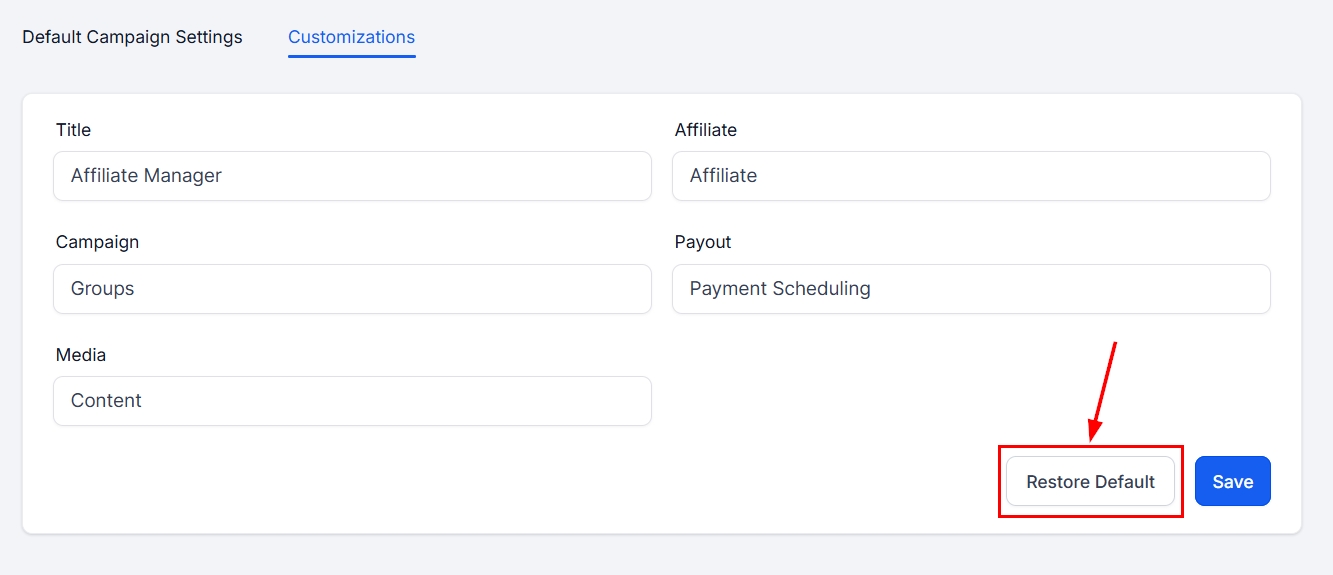Click the blue underline beneath Customizations
Viewport: 1333px width, 575px height.
[x=351, y=56]
